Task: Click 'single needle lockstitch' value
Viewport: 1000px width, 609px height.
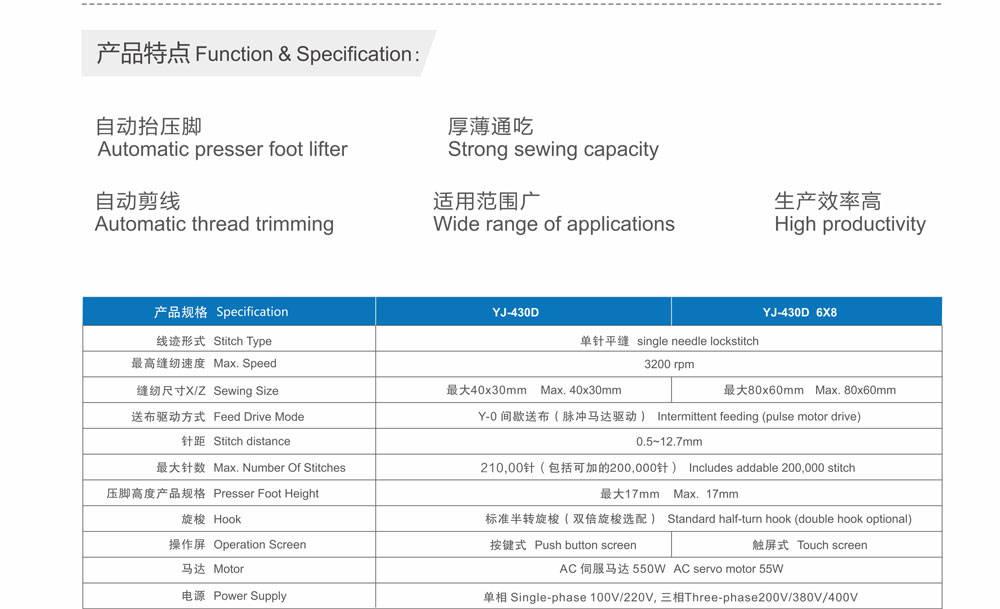Action: click(698, 341)
